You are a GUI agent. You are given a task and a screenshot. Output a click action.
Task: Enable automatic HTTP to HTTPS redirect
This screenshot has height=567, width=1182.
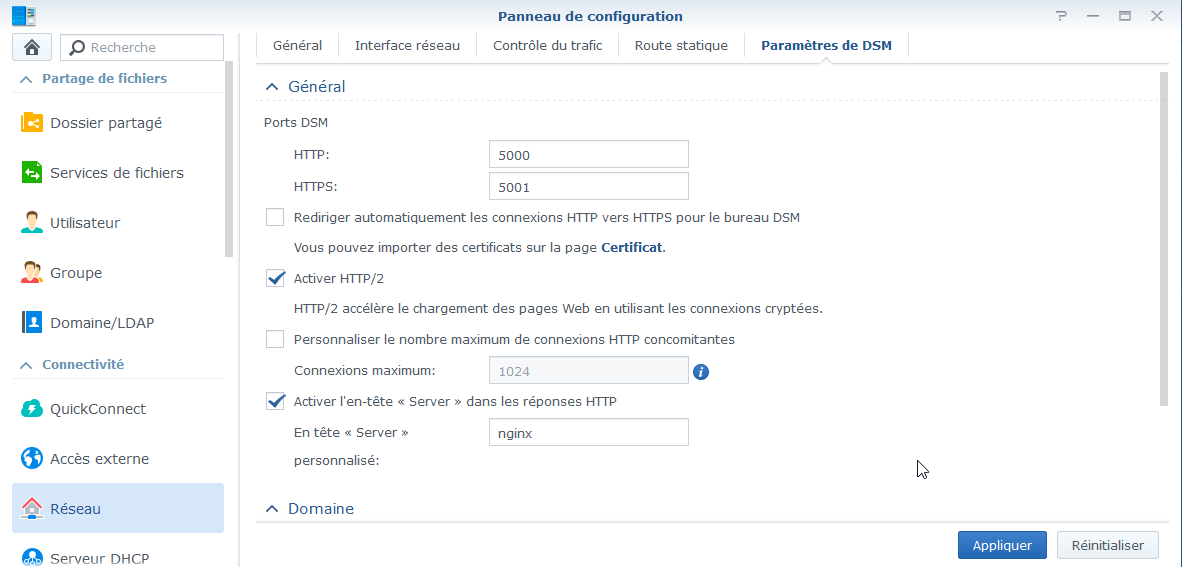tap(275, 217)
